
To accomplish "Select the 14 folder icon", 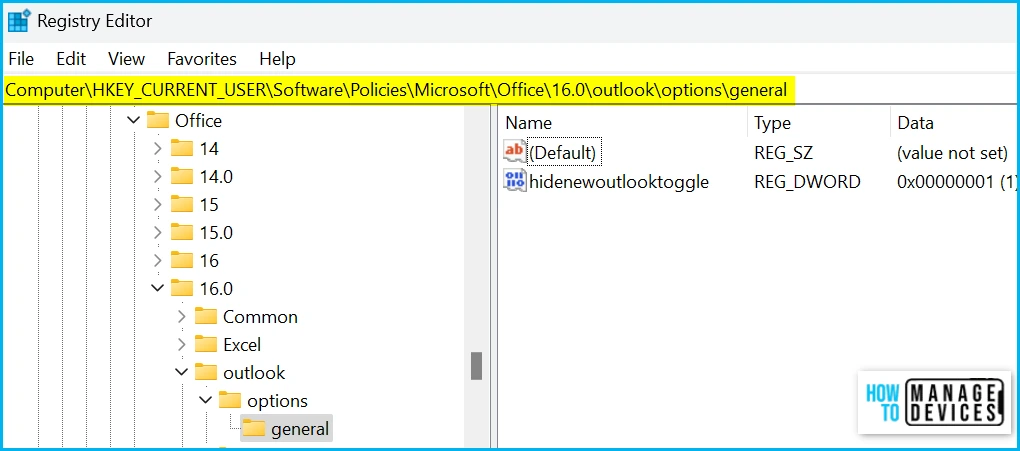I will point(182,148).
